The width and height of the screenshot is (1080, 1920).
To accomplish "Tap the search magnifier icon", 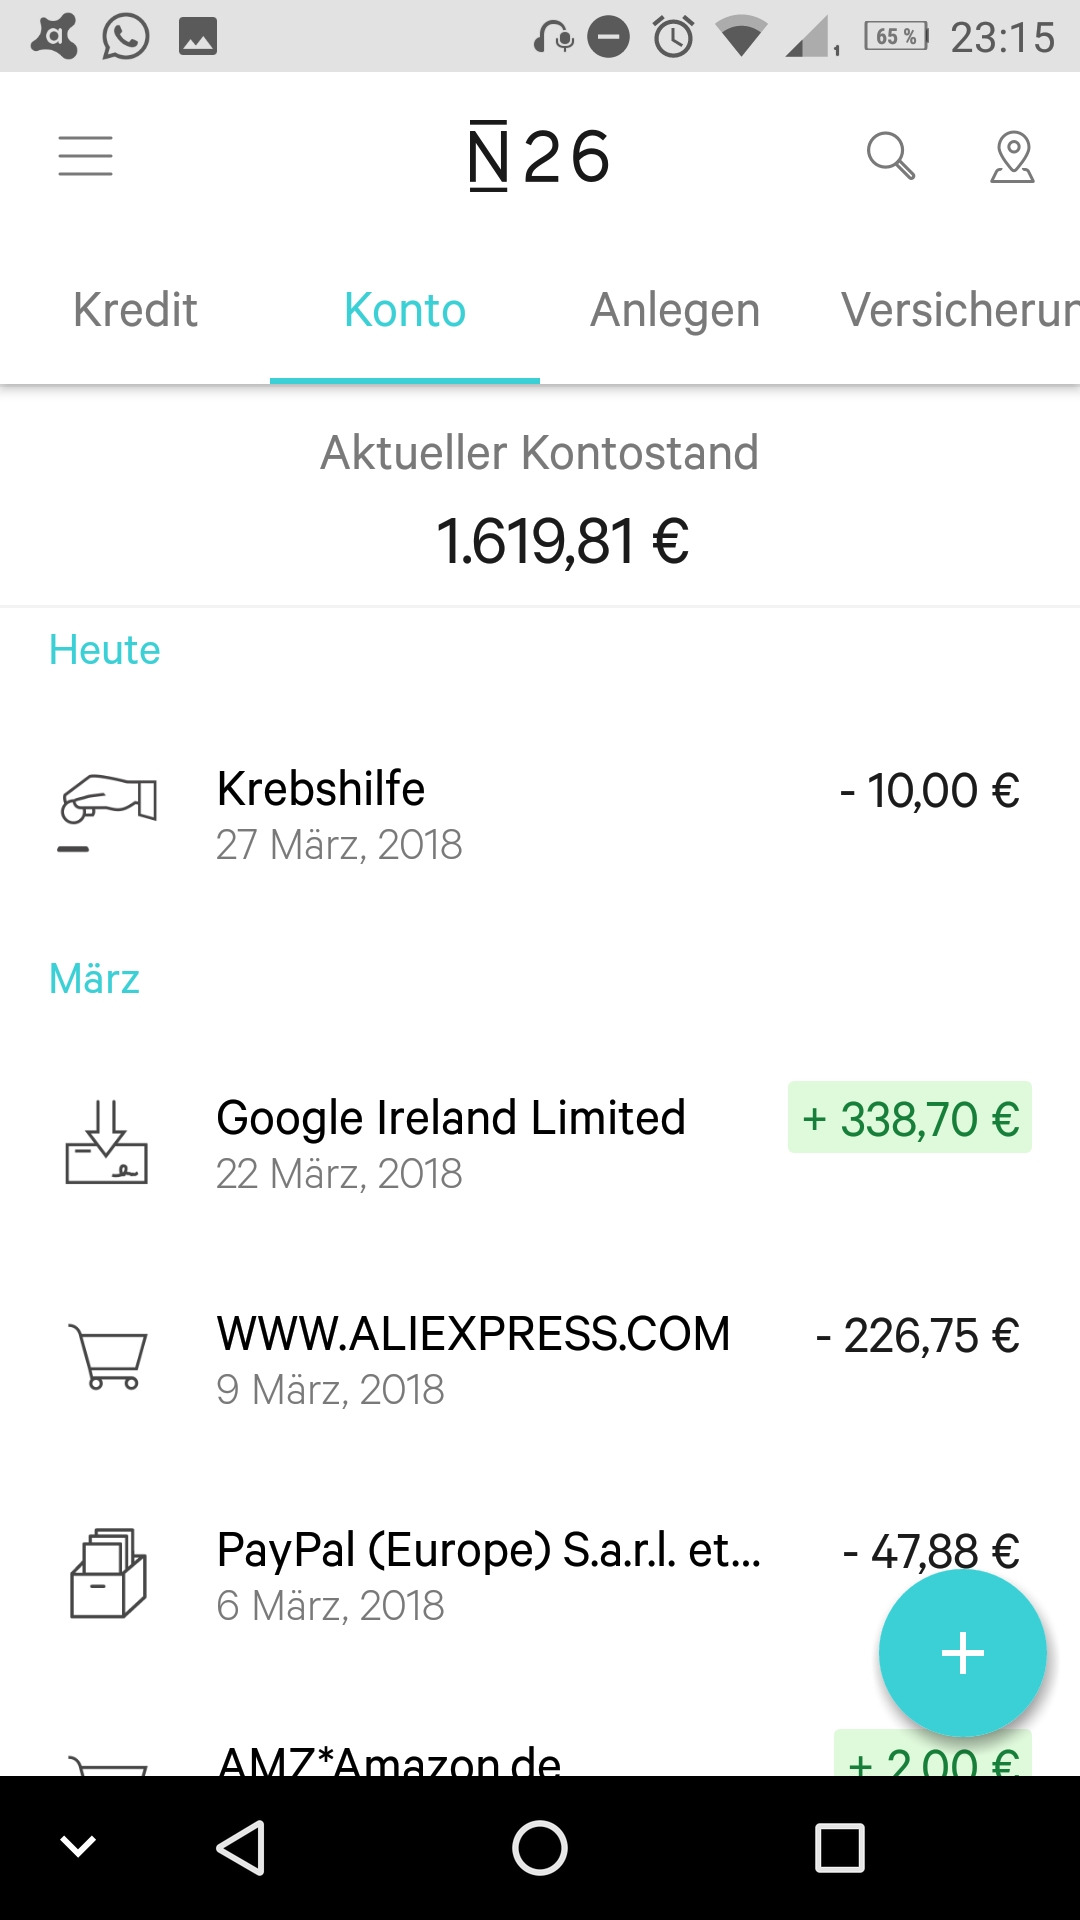I will click(890, 156).
